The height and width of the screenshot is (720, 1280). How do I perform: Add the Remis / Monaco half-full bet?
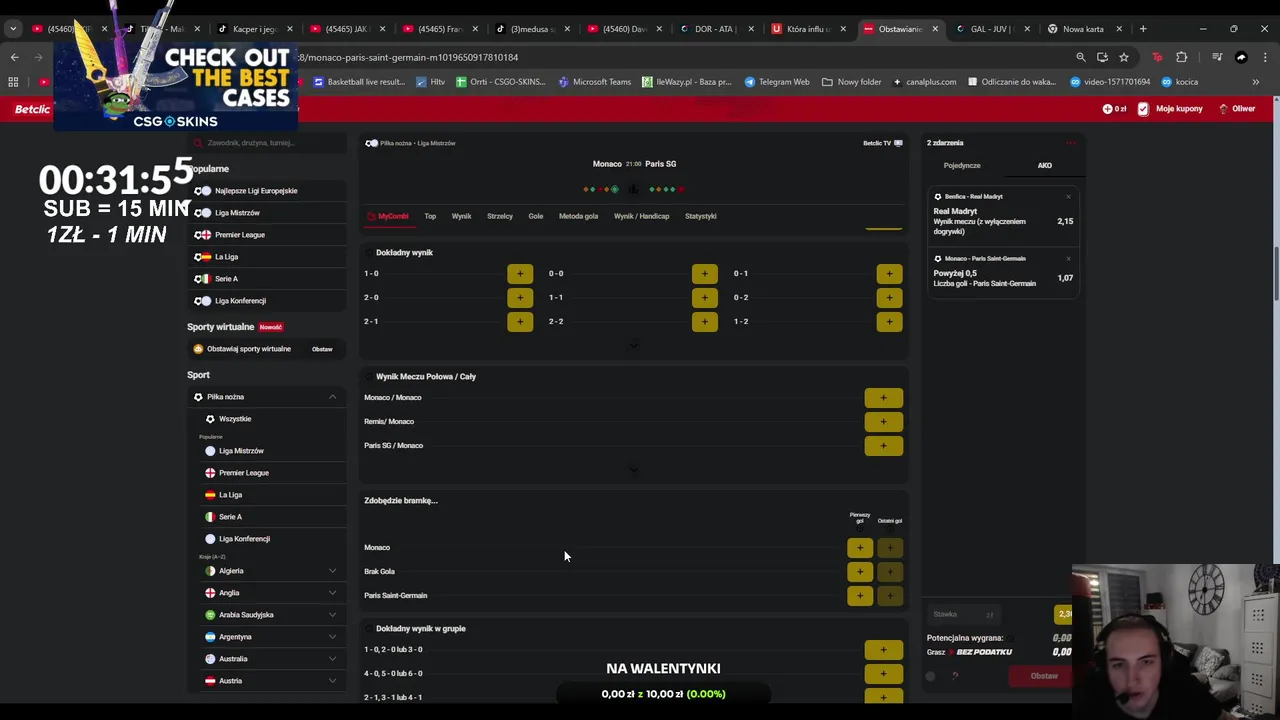click(x=883, y=421)
